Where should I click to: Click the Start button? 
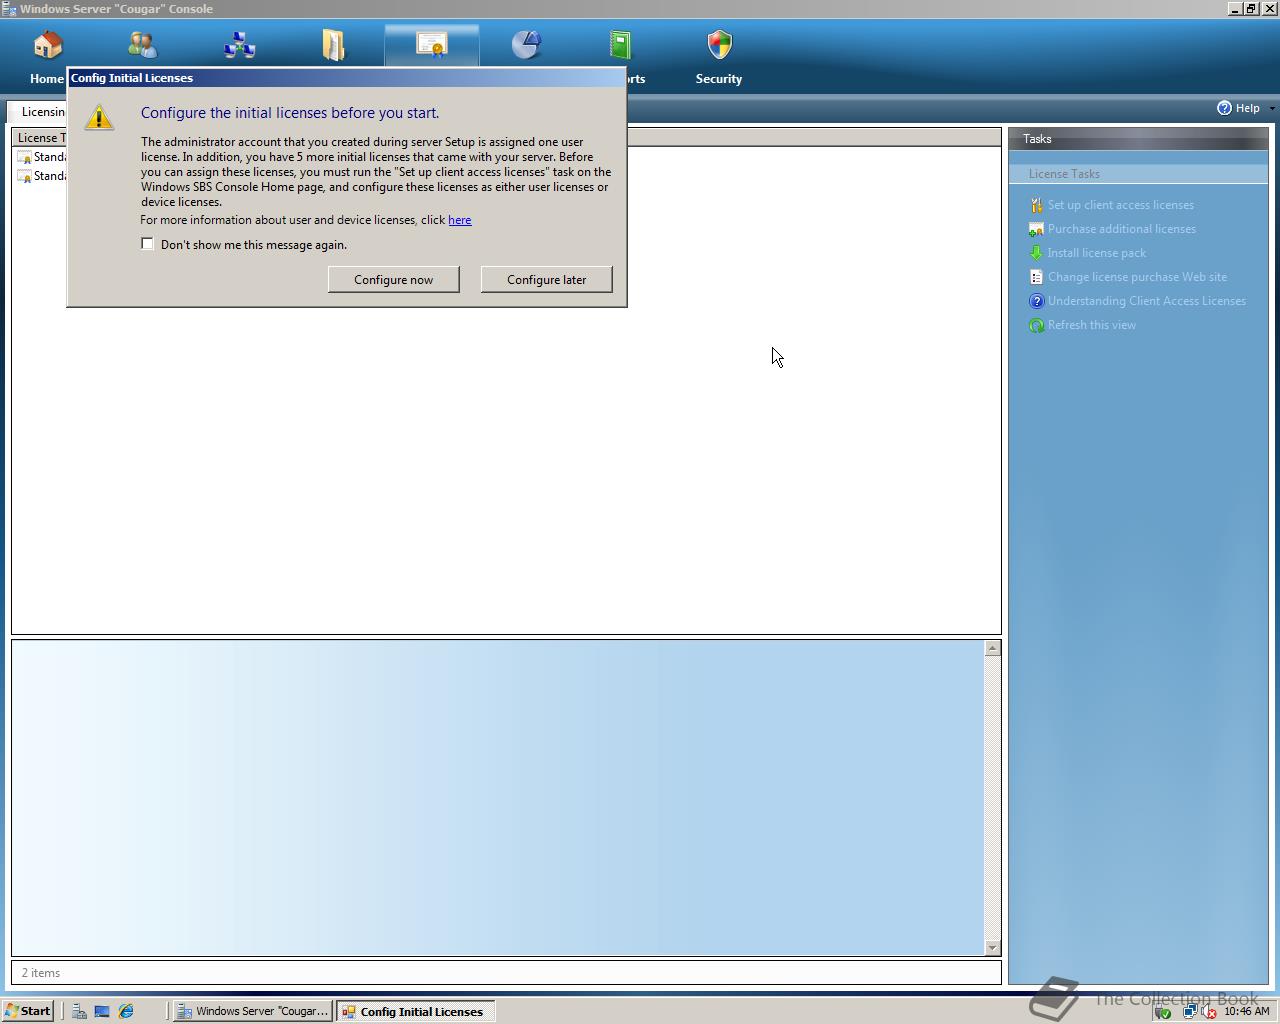(28, 1011)
